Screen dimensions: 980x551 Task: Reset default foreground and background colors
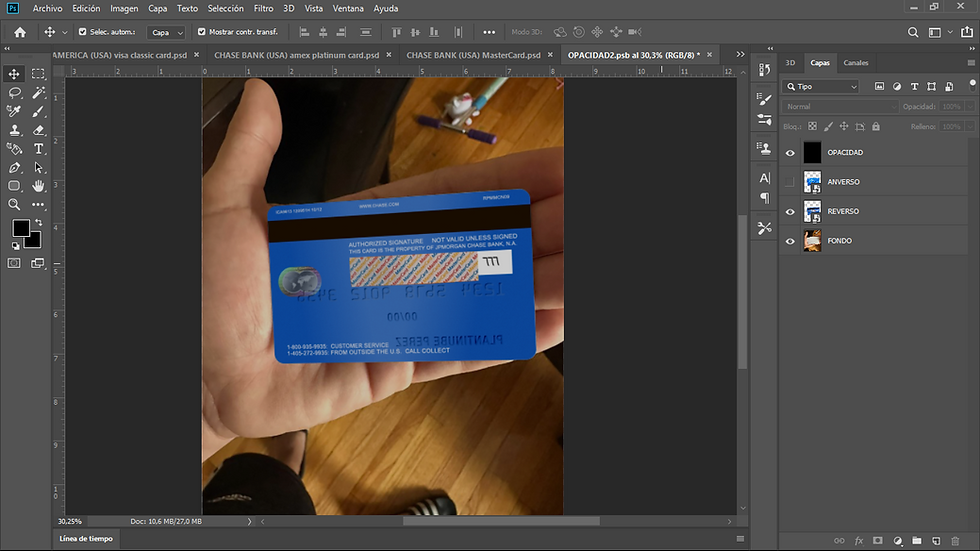coord(16,246)
